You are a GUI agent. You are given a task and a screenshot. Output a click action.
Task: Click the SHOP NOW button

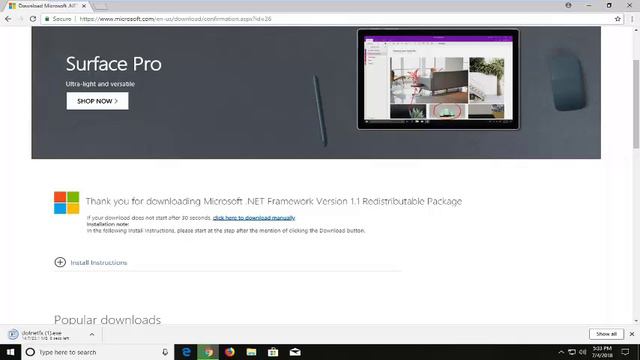click(97, 101)
